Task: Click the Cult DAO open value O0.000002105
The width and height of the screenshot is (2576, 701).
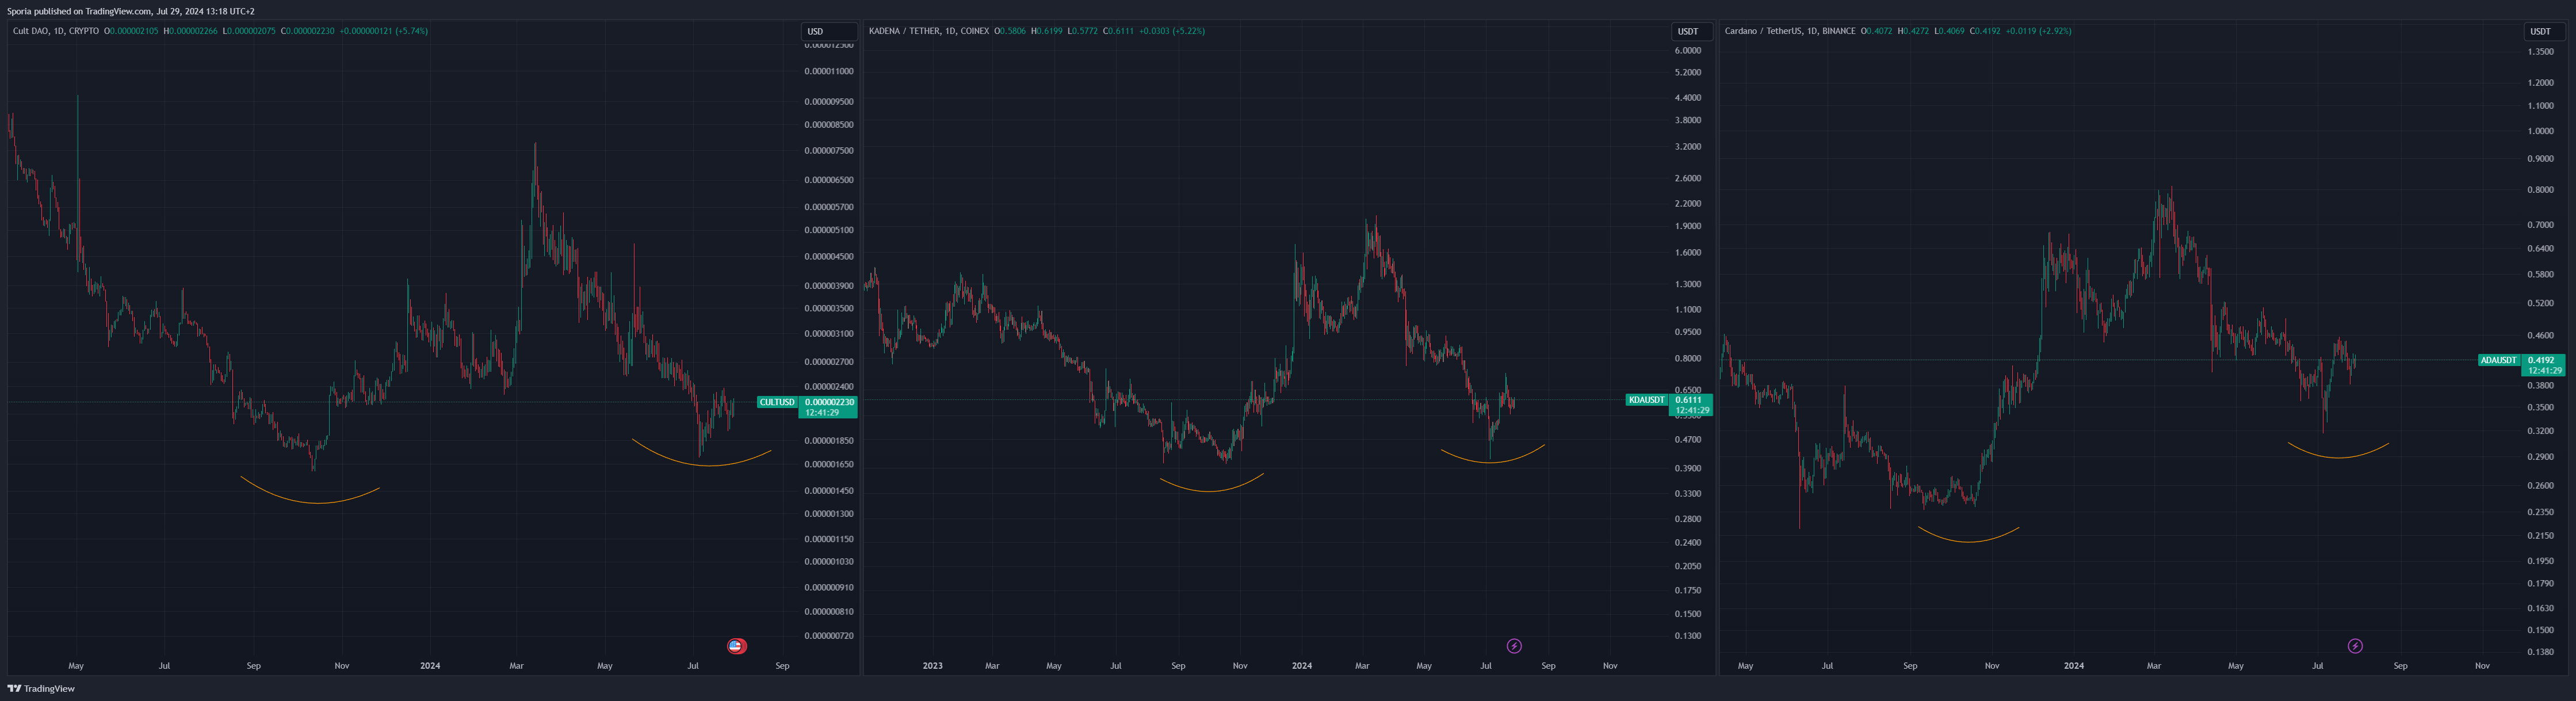Action: [x=132, y=31]
